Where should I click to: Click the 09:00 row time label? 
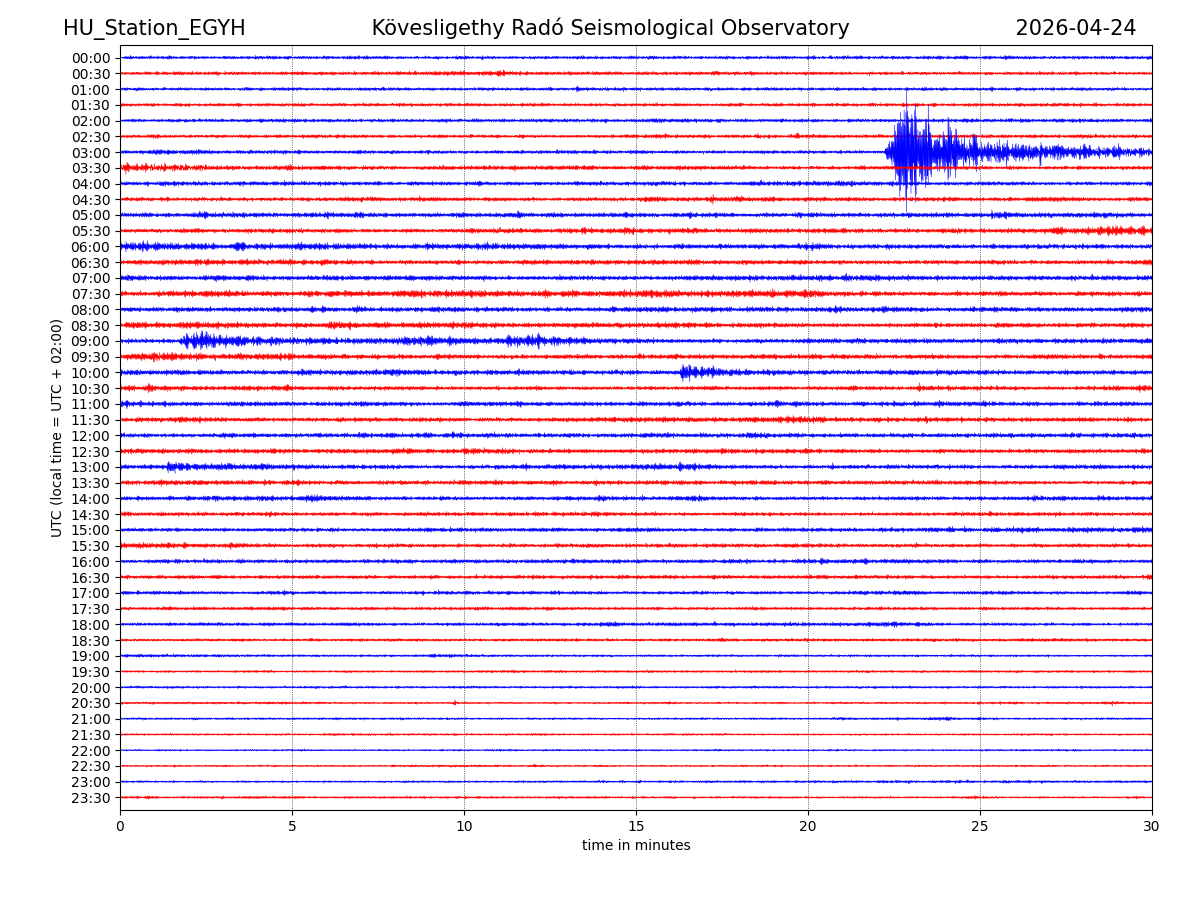(x=91, y=341)
